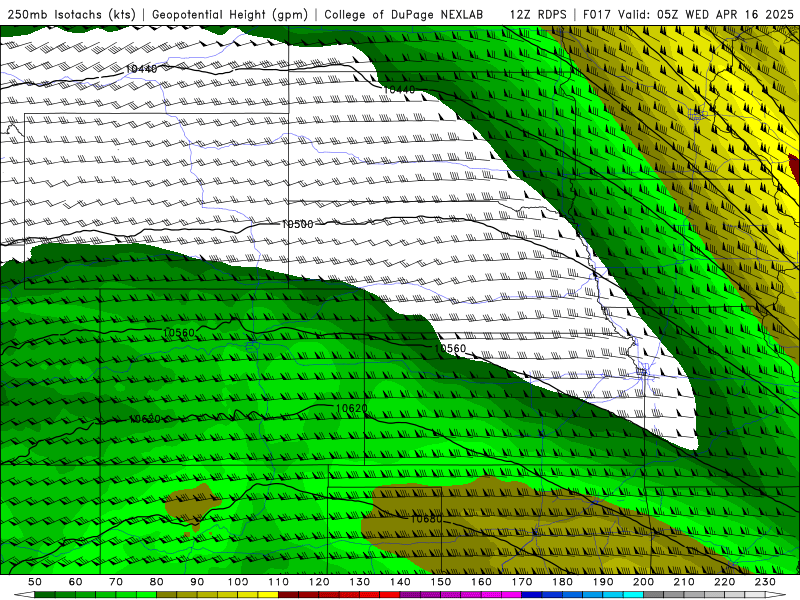Click the darkest green swatch starting the color bar
This screenshot has height=600, width=800.
point(44,595)
